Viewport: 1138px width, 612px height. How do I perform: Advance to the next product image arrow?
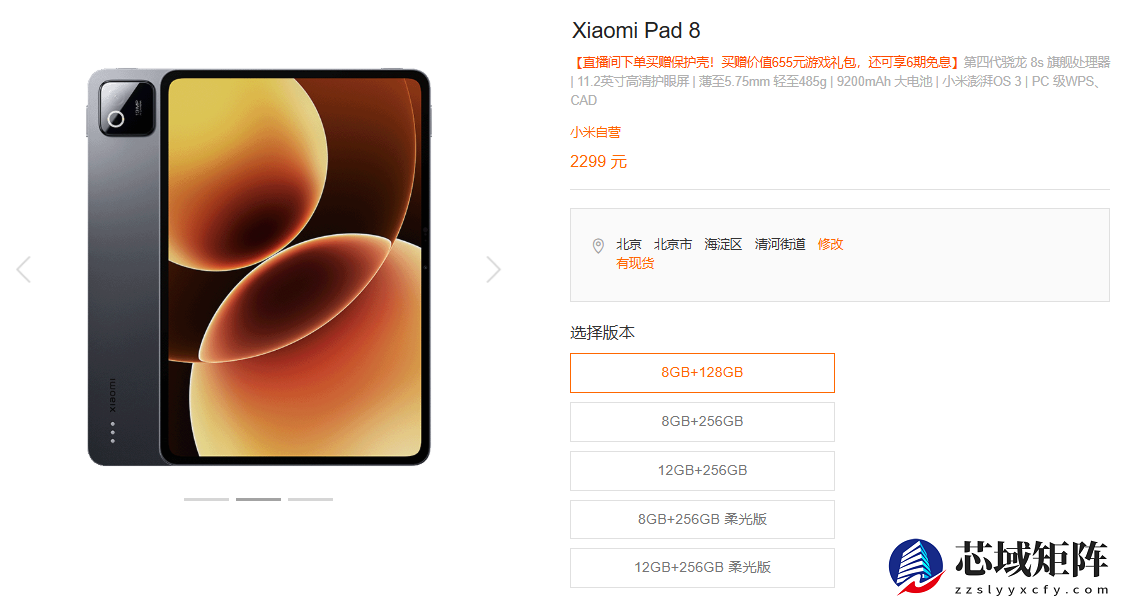pos(494,269)
